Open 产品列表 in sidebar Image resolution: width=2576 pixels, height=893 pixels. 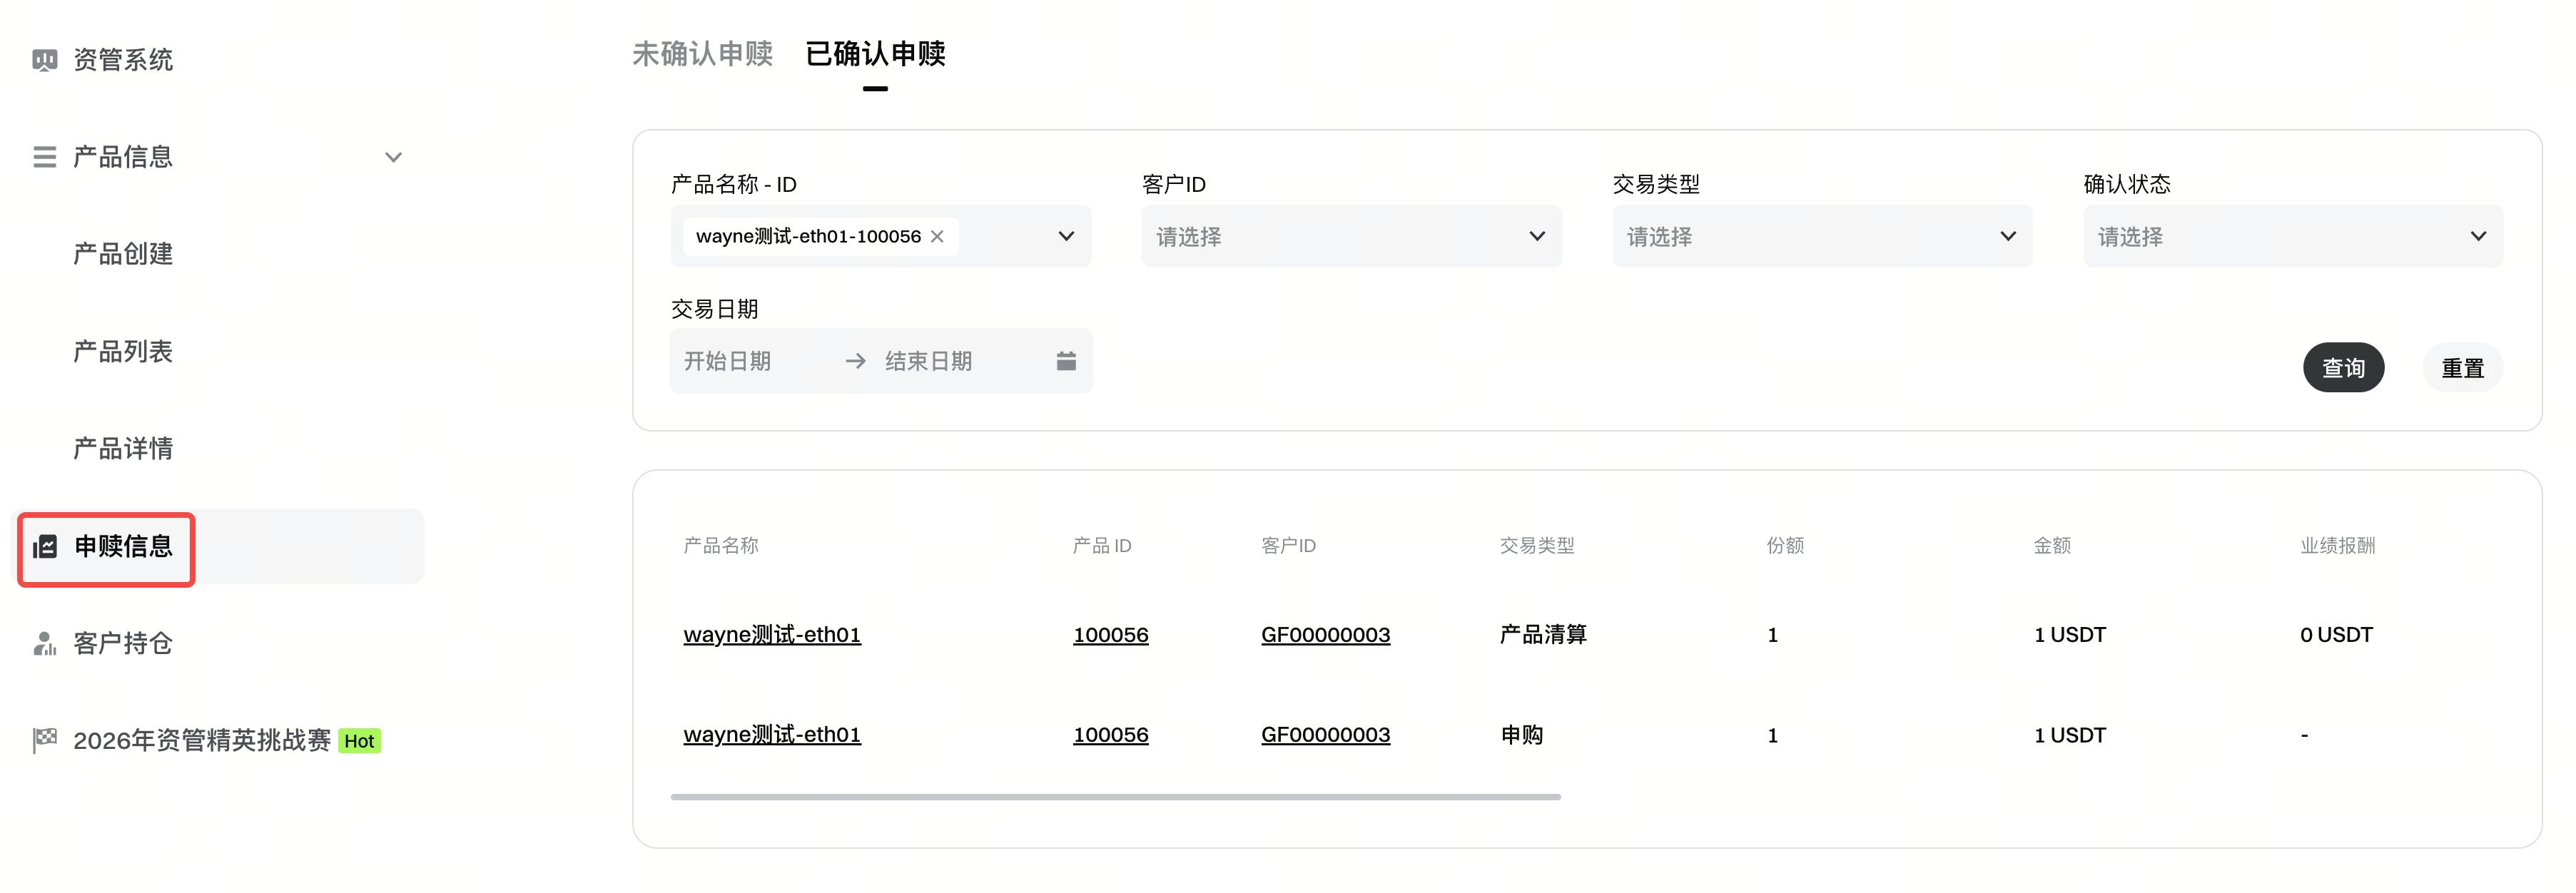pyautogui.click(x=123, y=351)
